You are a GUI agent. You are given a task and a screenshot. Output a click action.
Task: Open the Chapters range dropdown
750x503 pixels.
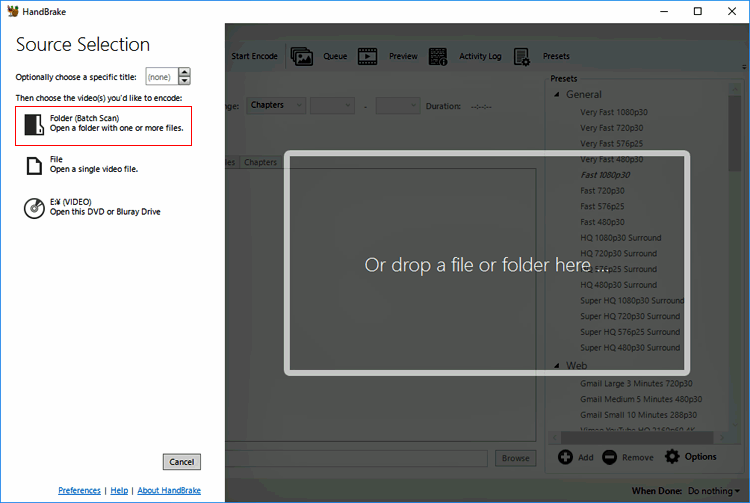click(276, 105)
